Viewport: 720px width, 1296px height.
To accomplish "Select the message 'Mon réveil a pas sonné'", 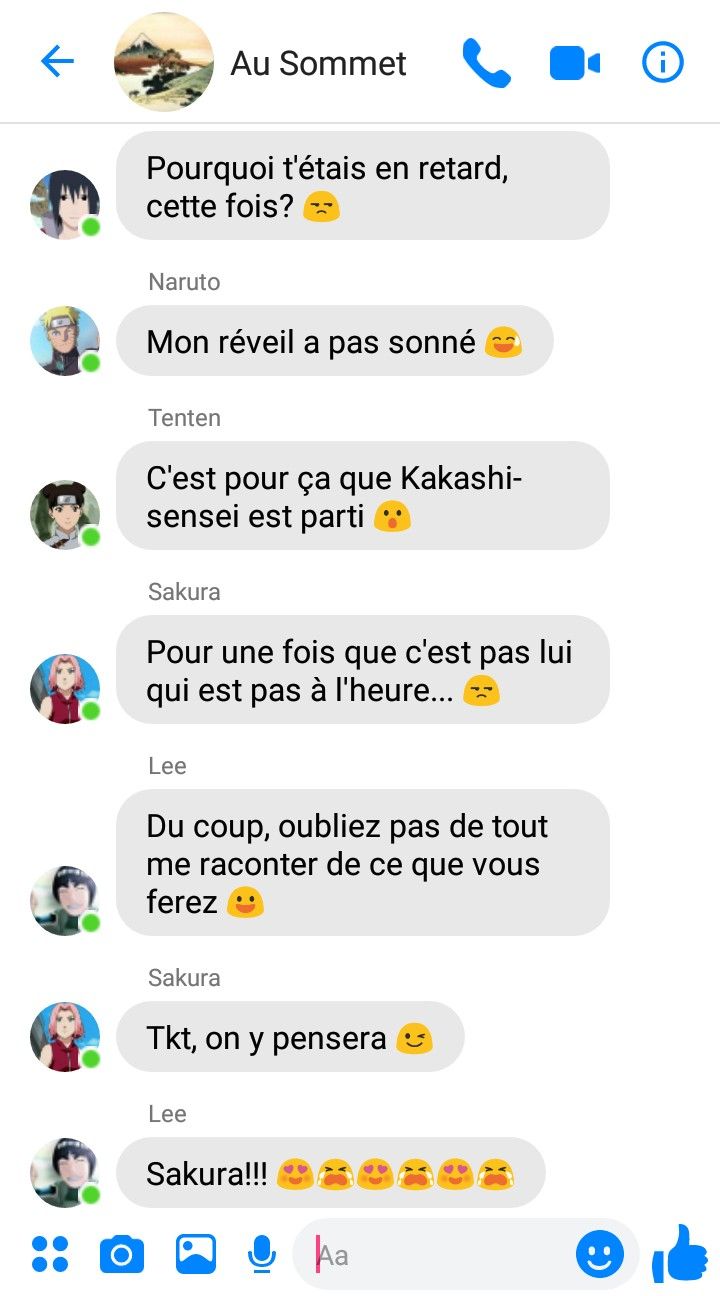I will point(335,341).
